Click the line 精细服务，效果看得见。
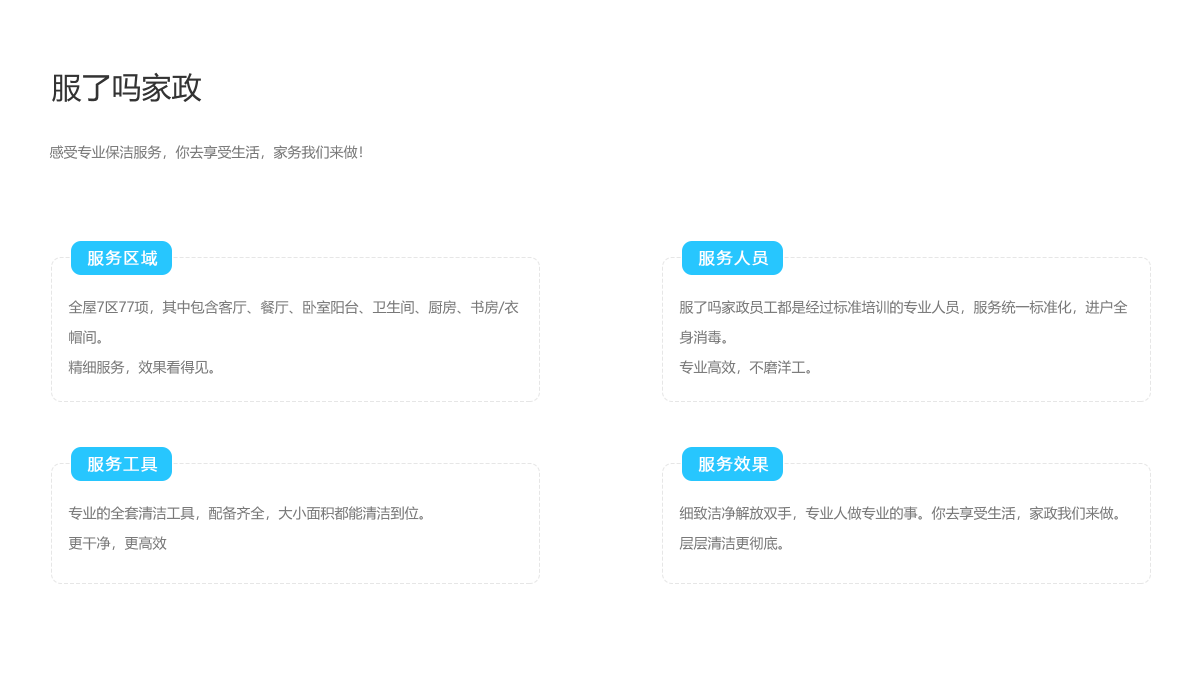 click(x=145, y=367)
